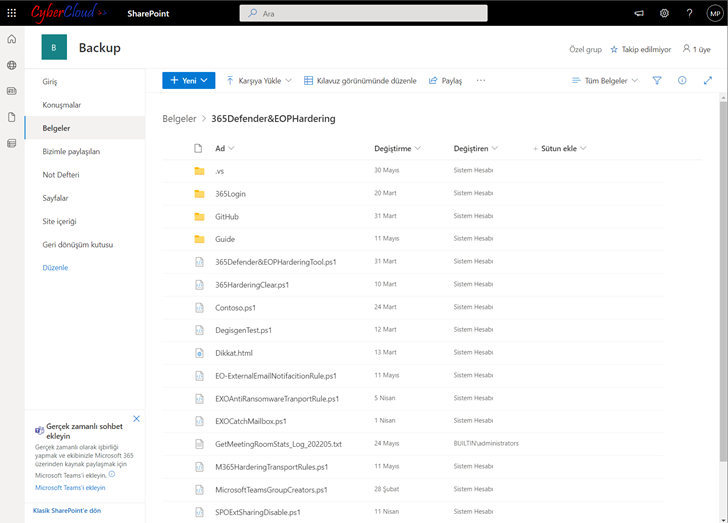Open M365HarderingTransportRules.ps1
Screen dimensions: 728x523
(272, 467)
